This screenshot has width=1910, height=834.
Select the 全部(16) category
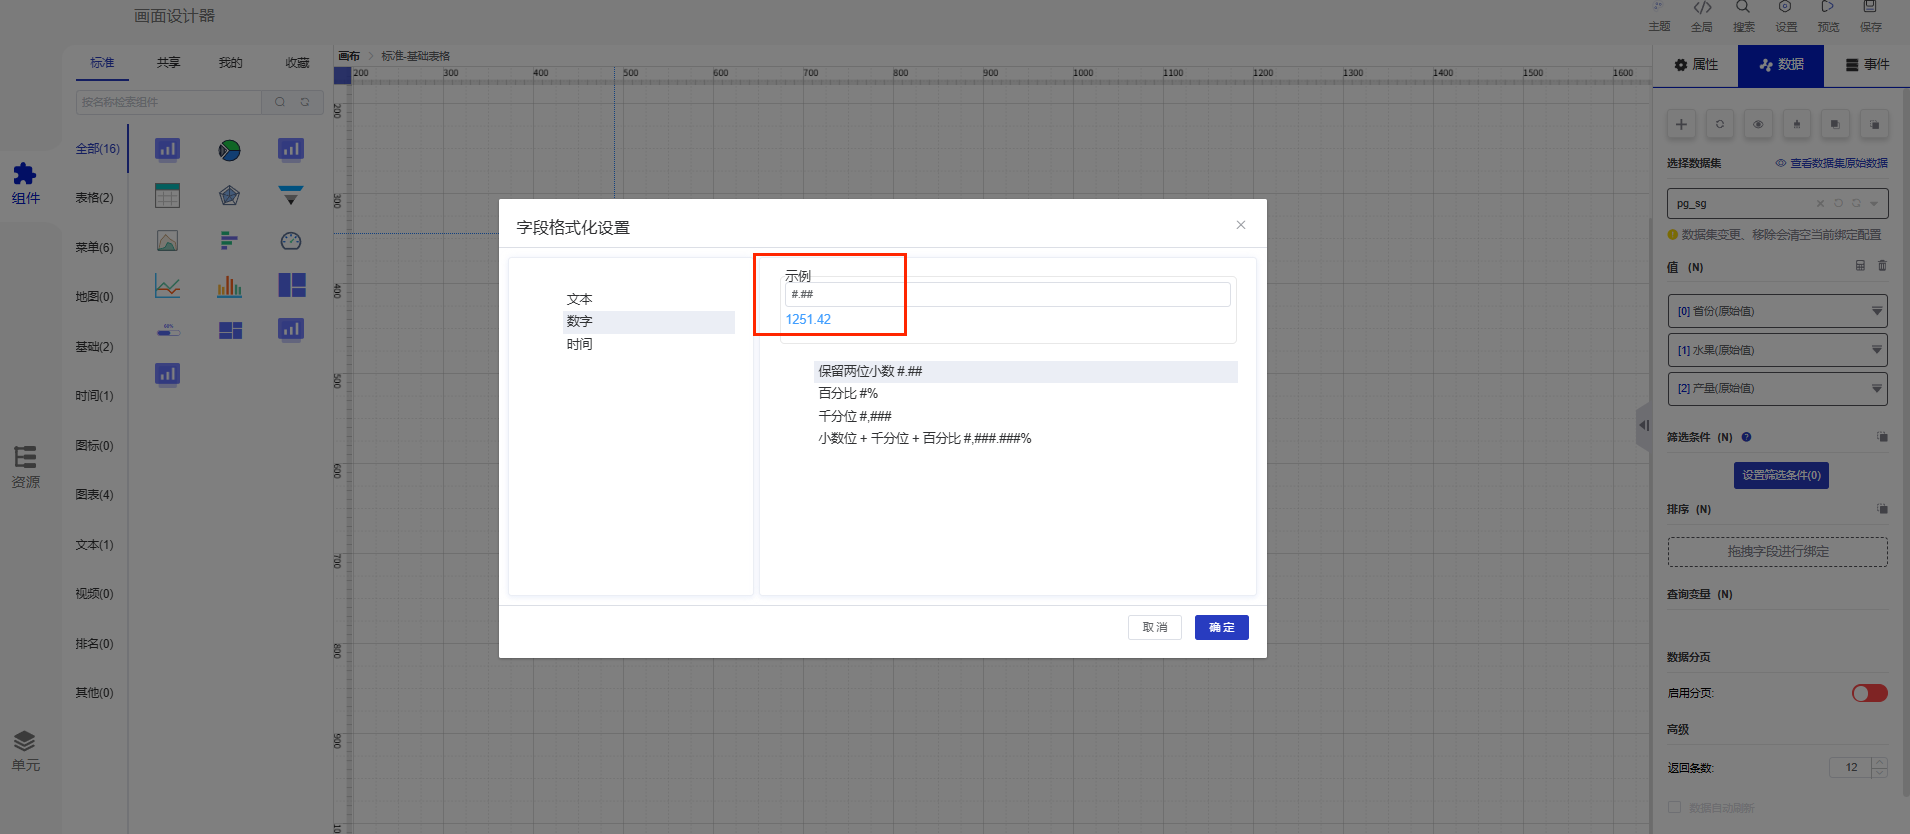coord(98,149)
